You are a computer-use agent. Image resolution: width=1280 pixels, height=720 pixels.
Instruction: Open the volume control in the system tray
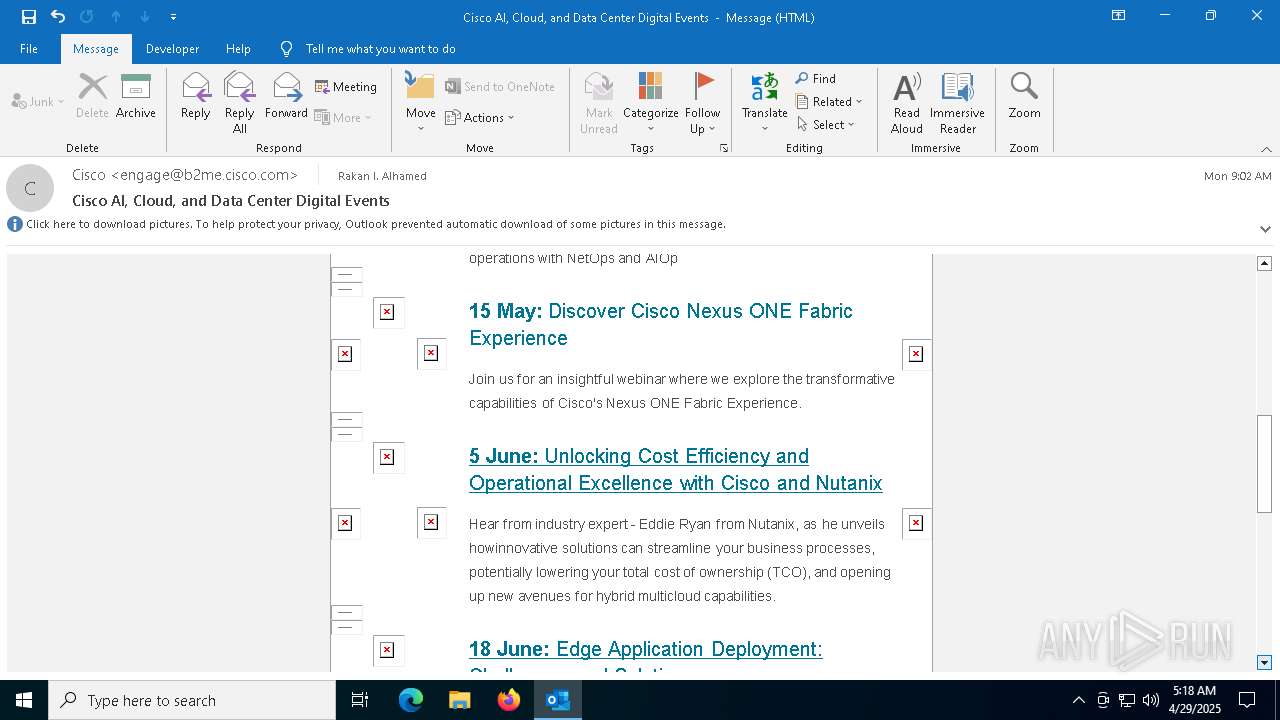coord(1151,700)
